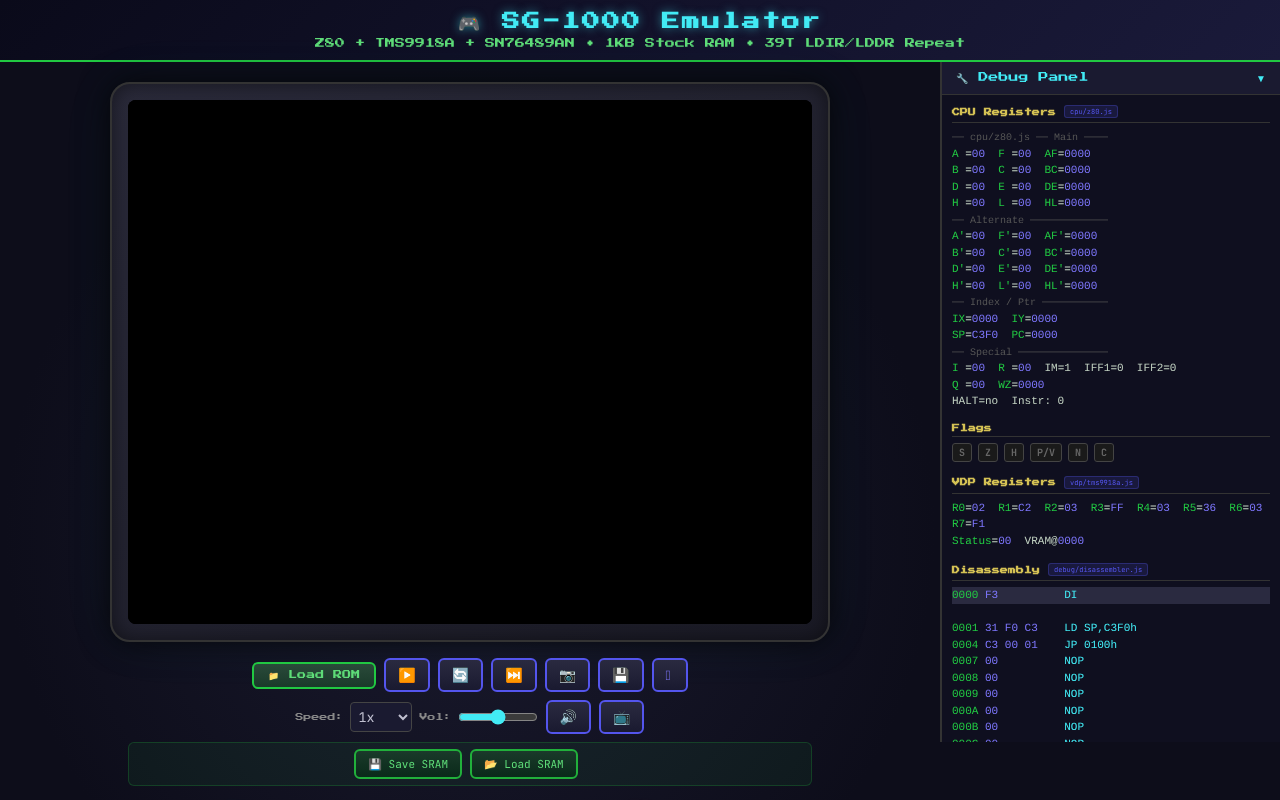The image size is (1280, 800).
Task: Click the IX=0000 register value
Action: tap(975, 319)
